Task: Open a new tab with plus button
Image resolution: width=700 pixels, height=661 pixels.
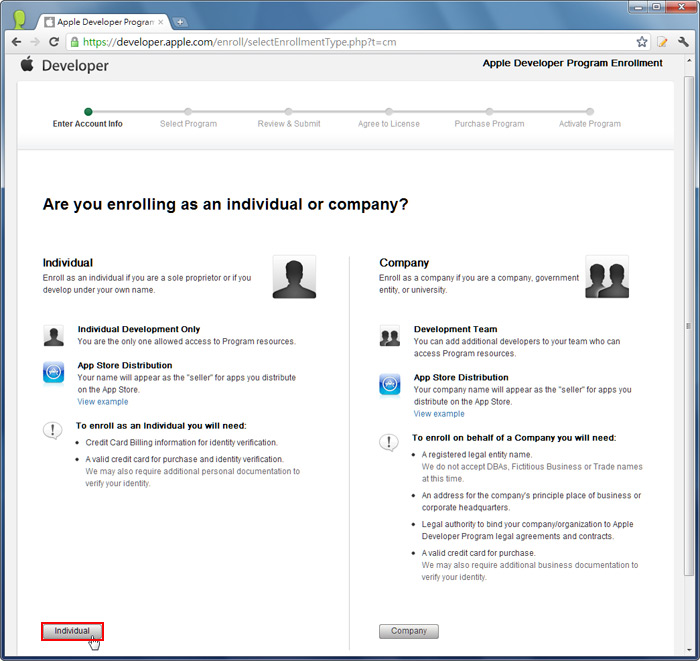Action: (179, 22)
